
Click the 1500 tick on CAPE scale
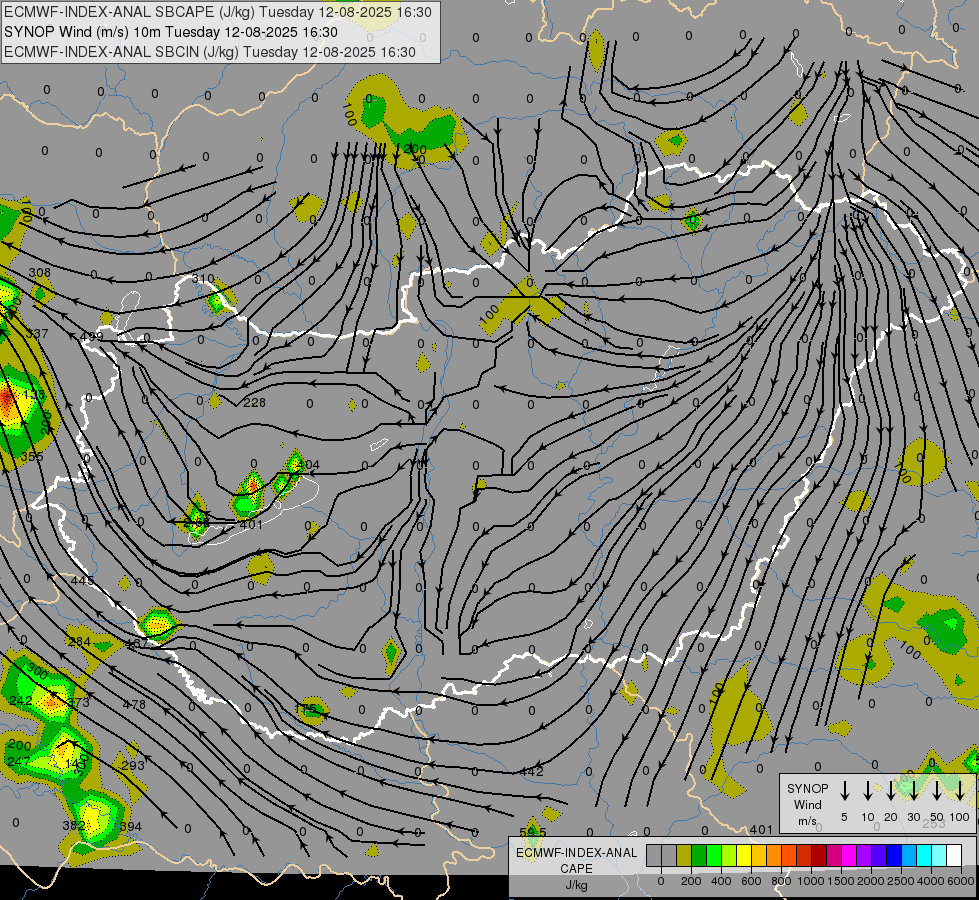coord(840,881)
